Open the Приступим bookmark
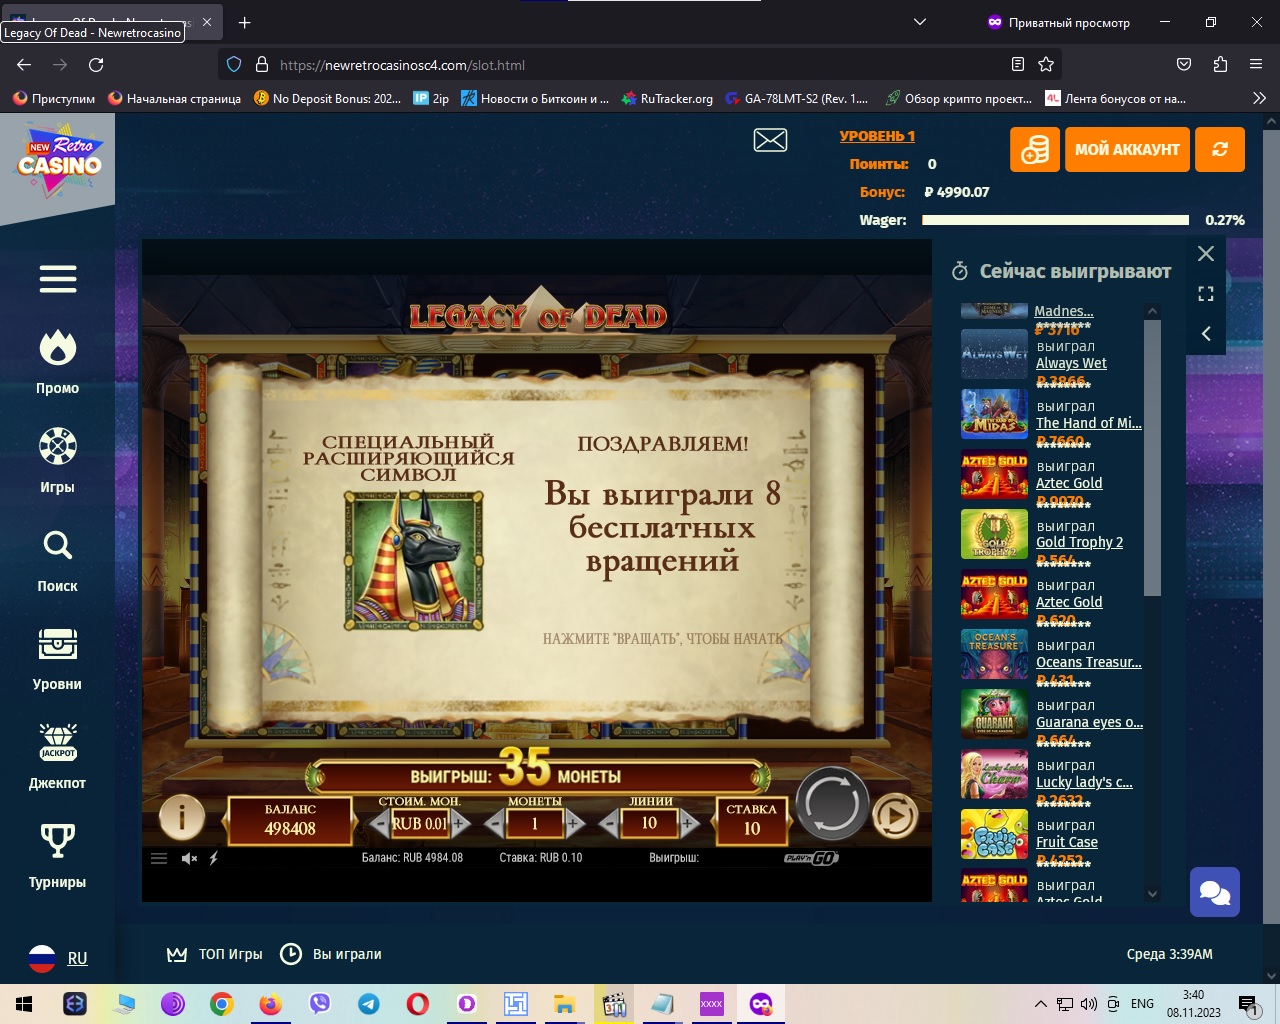Image resolution: width=1280 pixels, height=1024 pixels. tap(54, 98)
